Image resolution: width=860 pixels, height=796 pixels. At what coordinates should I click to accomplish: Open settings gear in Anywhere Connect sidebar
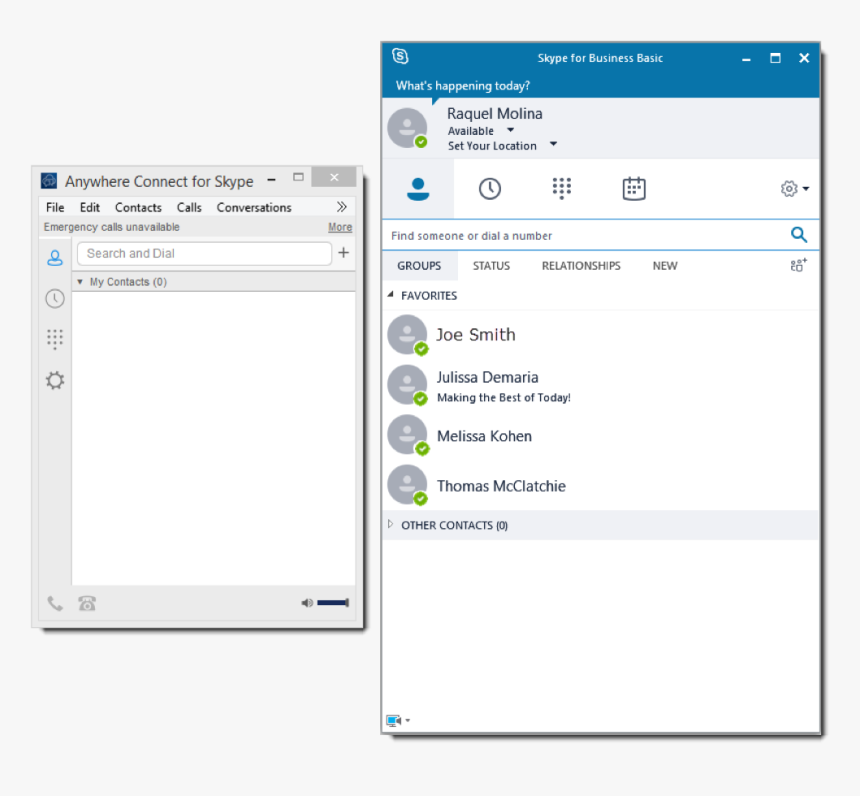pyautogui.click(x=55, y=380)
